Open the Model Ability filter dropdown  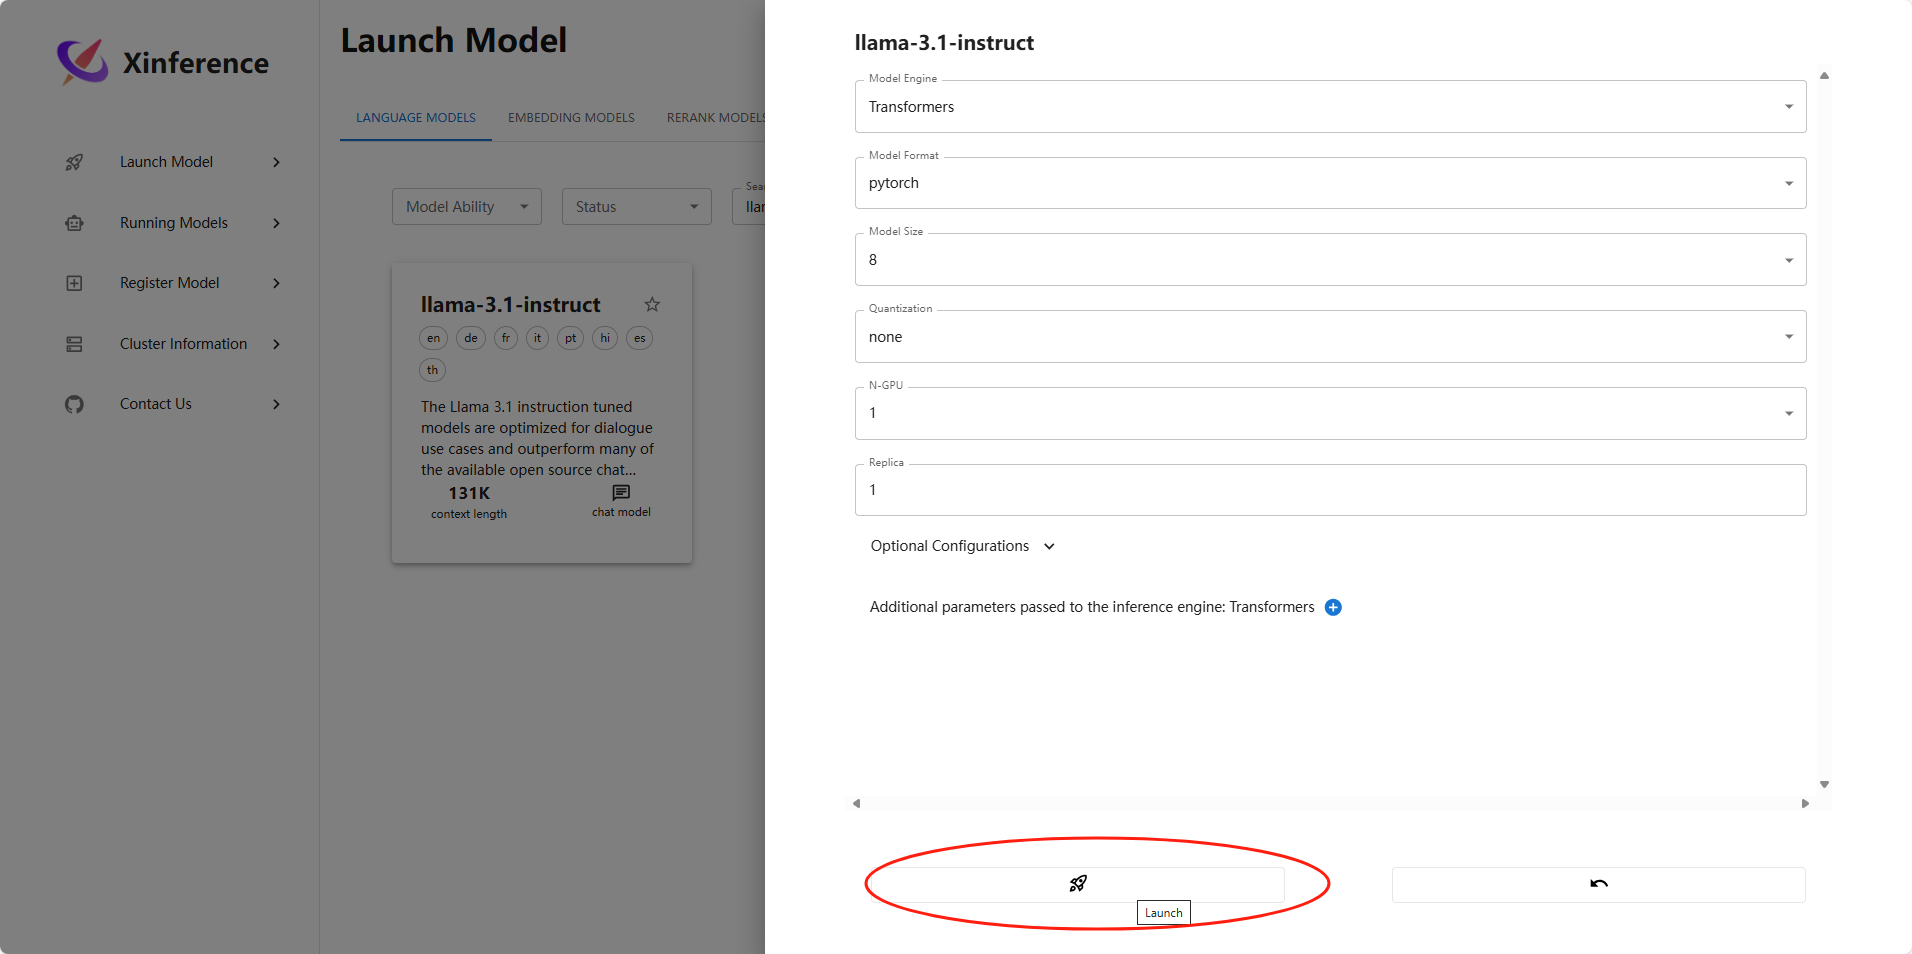(467, 207)
